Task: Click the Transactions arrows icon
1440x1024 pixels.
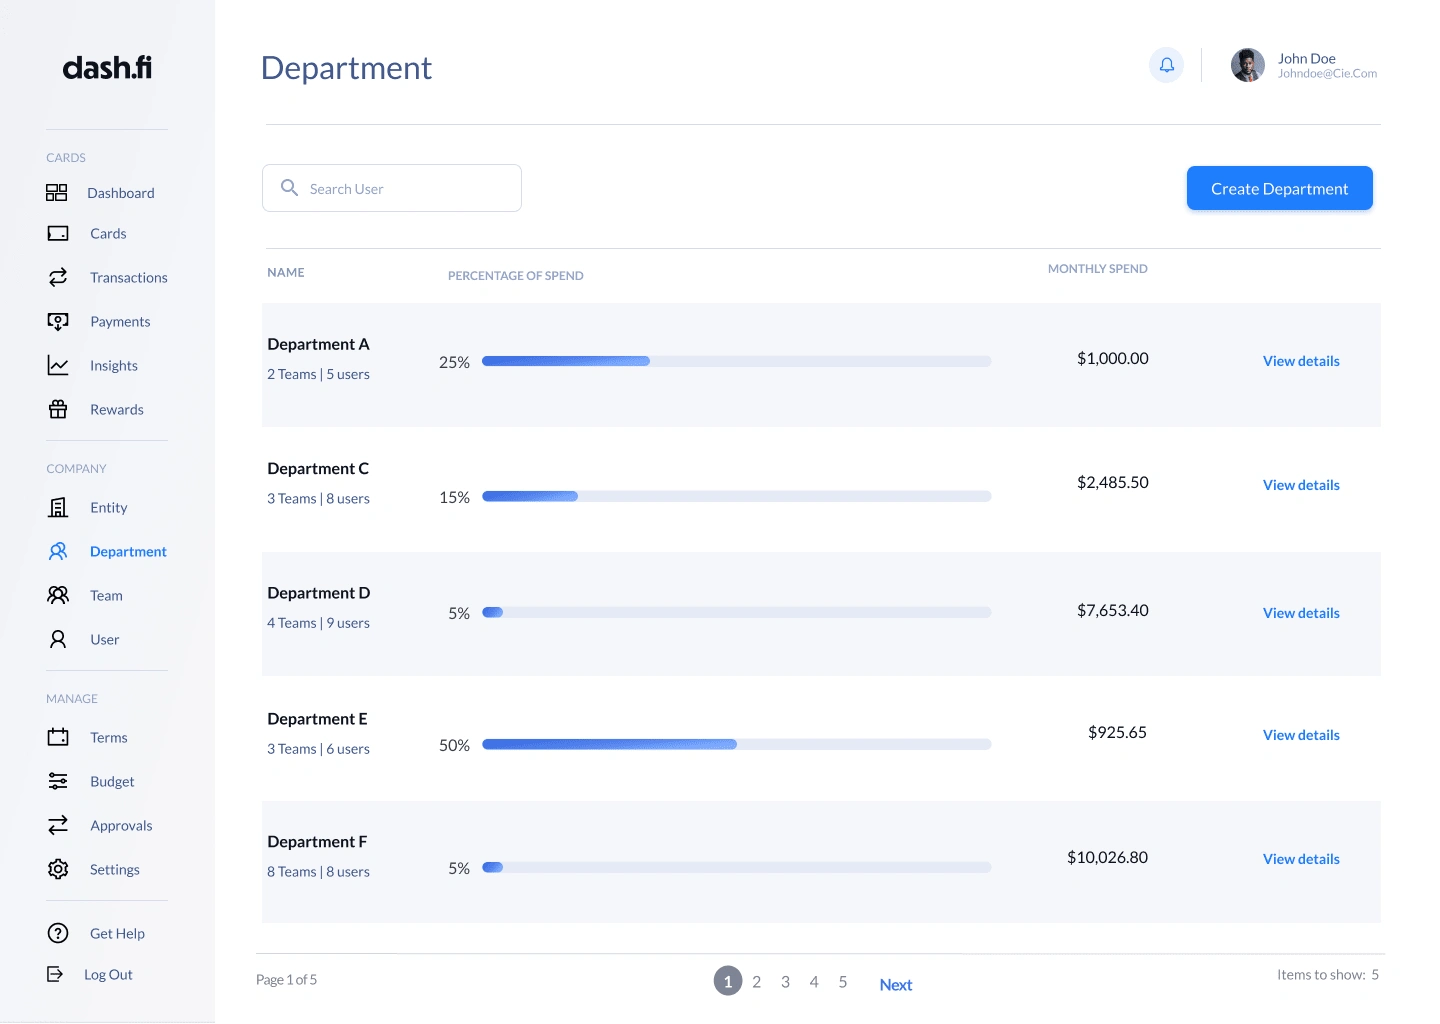Action: coord(58,277)
